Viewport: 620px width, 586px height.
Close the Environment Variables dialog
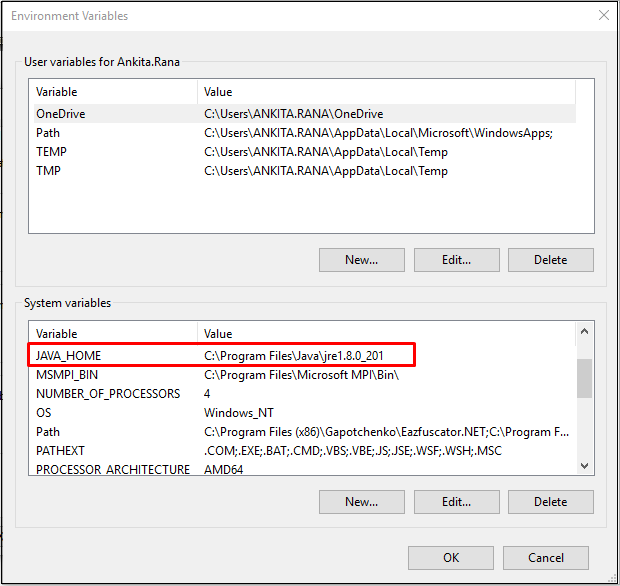[603, 16]
